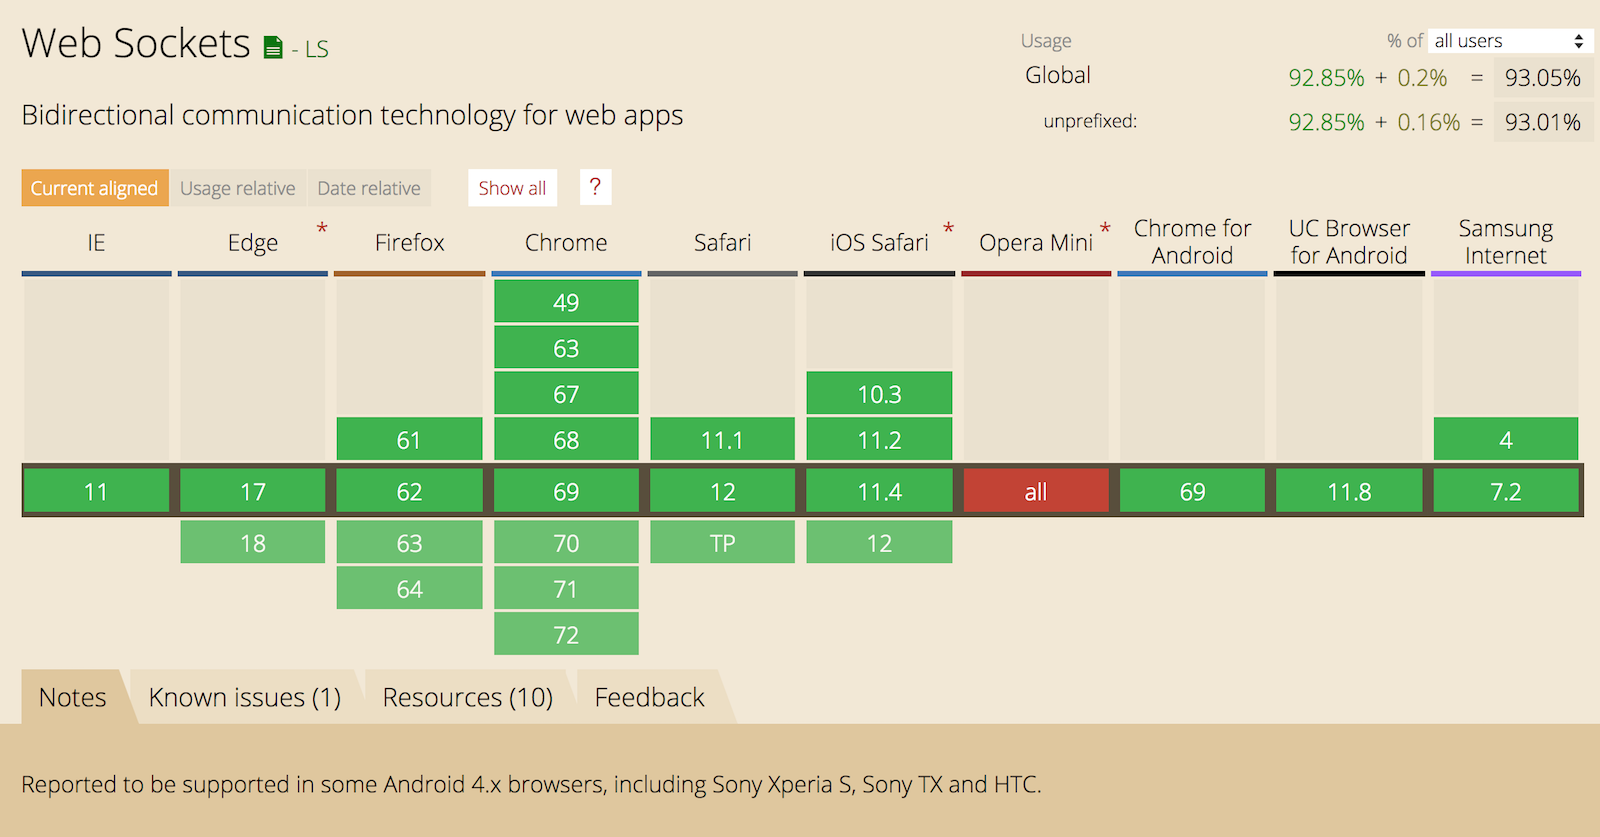
Task: Click the asterisk beside iOS Safari
Action: (948, 229)
